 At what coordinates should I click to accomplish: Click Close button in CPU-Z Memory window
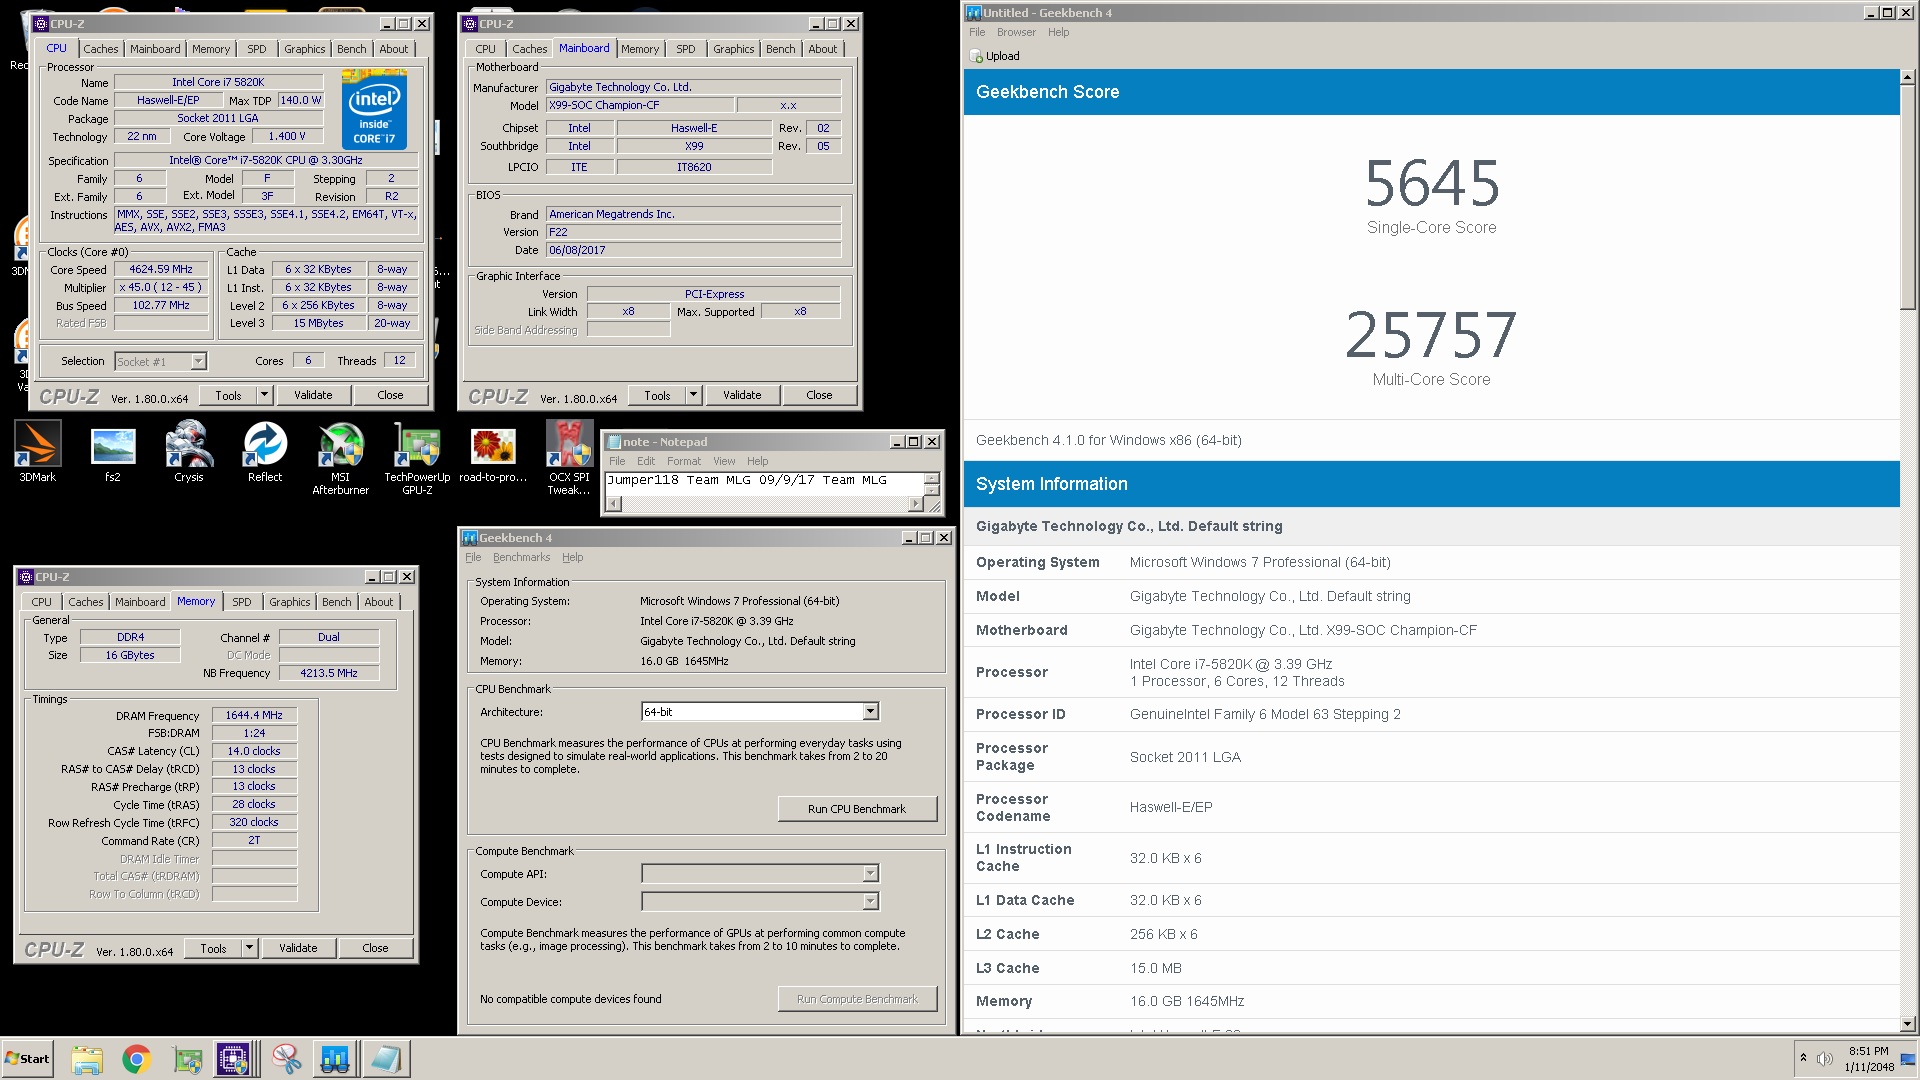375,948
